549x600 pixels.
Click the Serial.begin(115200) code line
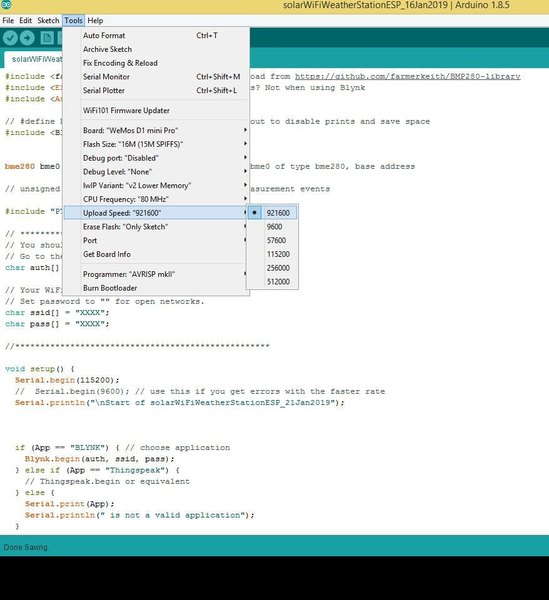[x=67, y=380]
